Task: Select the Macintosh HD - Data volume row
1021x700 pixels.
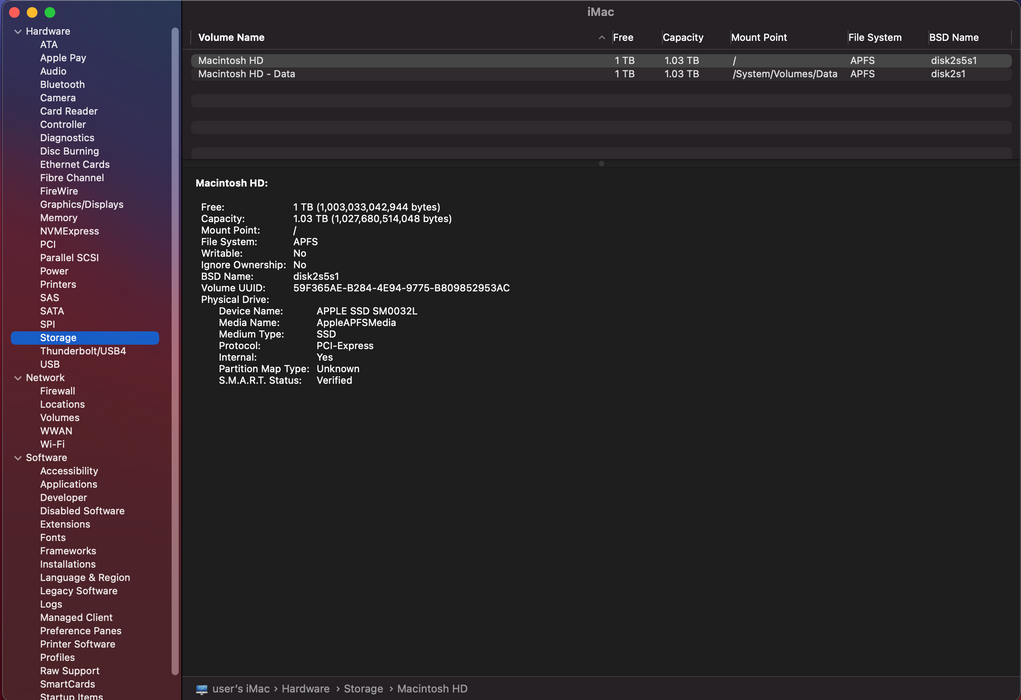Action: click(x=601, y=74)
